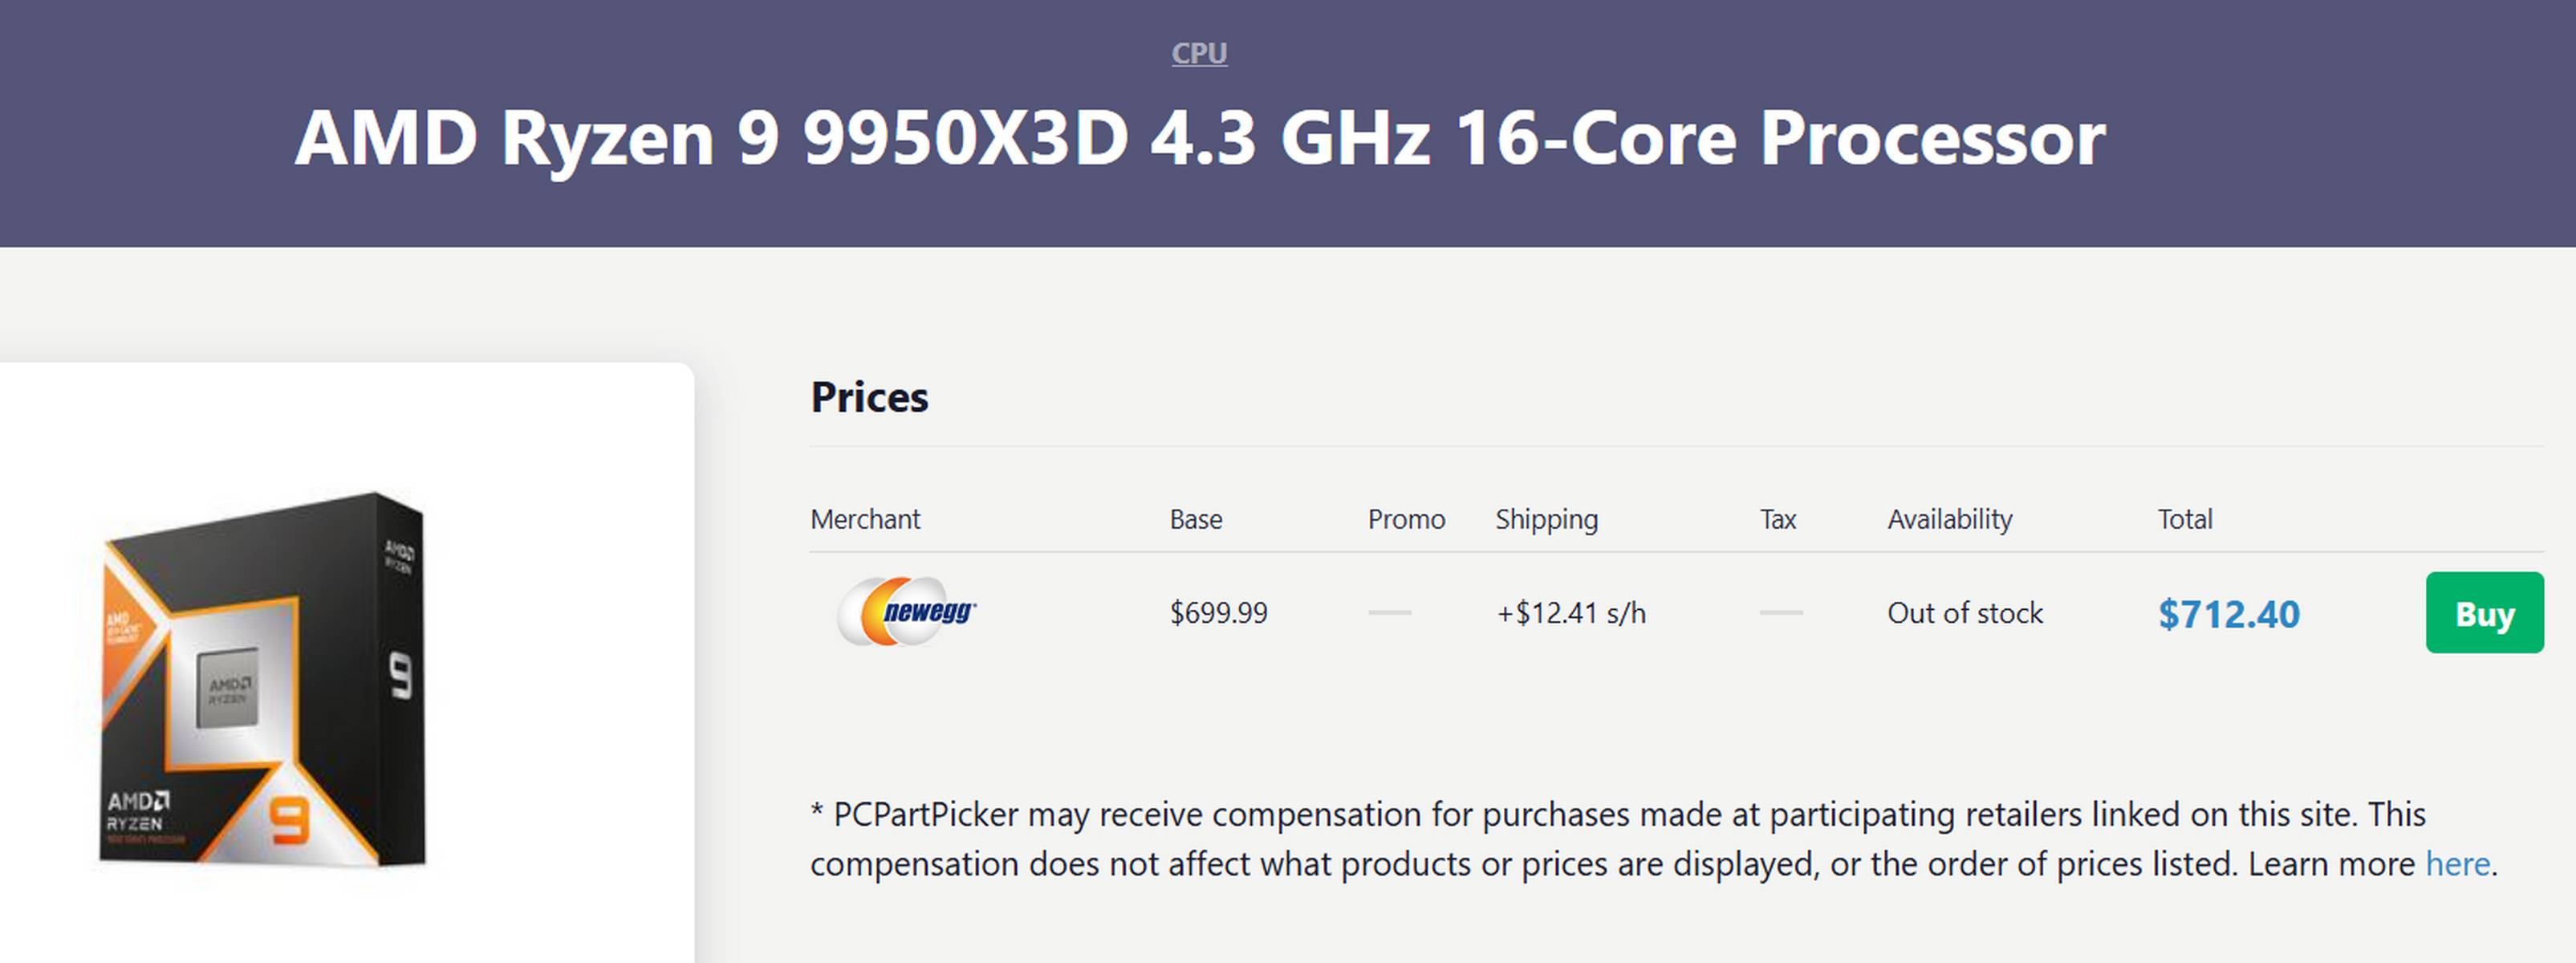The height and width of the screenshot is (963, 2576).
Task: Click the Promo column header
Action: coord(1406,519)
